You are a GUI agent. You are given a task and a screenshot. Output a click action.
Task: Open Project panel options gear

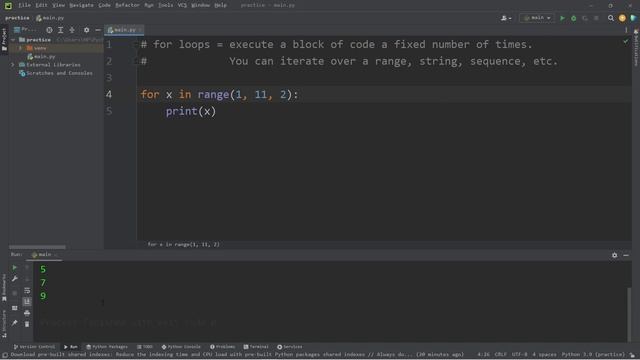(86, 30)
